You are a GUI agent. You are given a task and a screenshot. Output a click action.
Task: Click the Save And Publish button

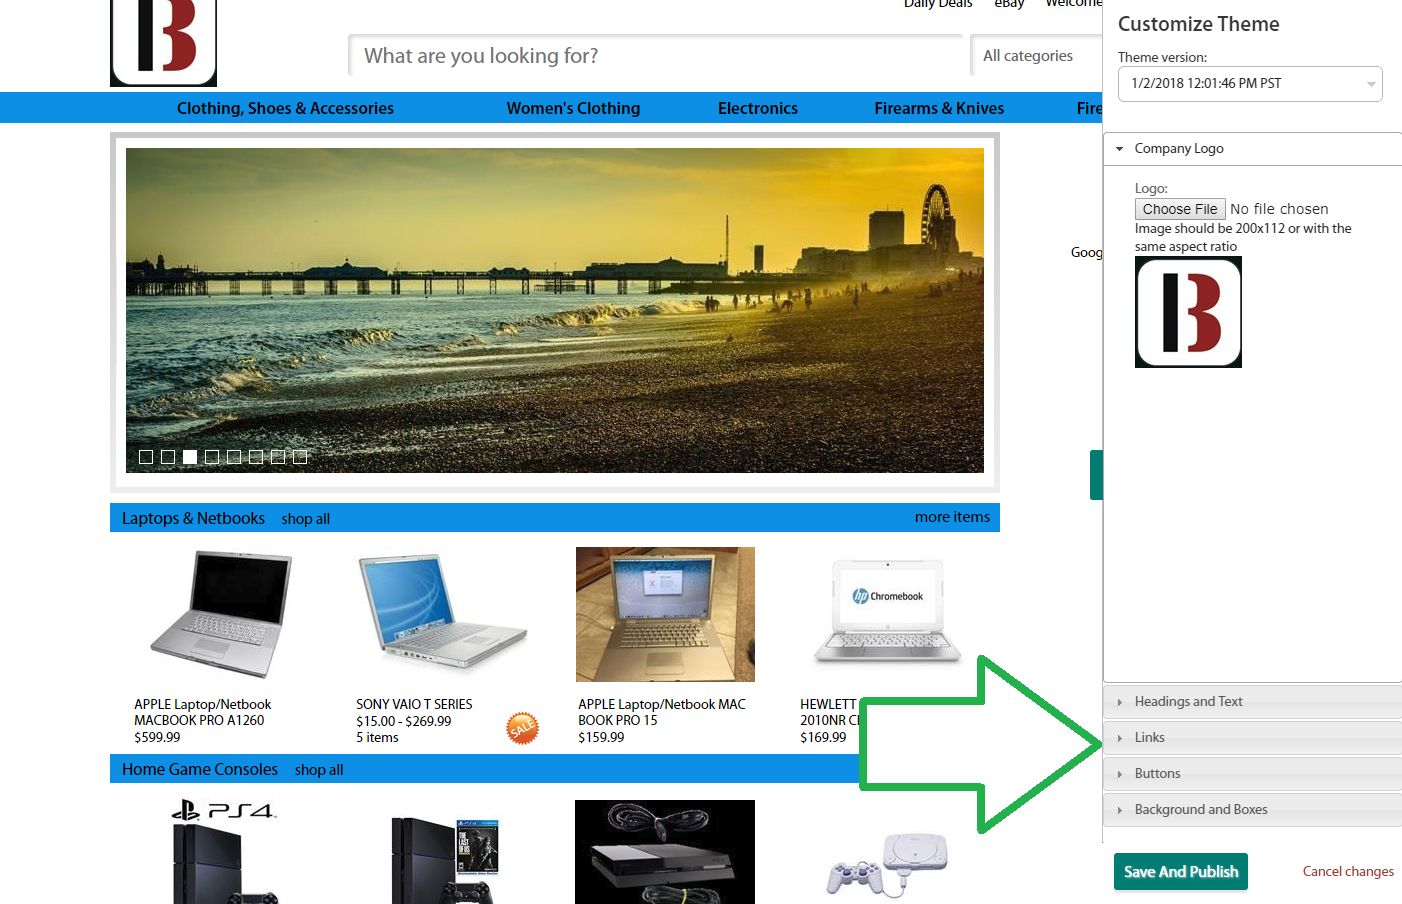[1180, 872]
